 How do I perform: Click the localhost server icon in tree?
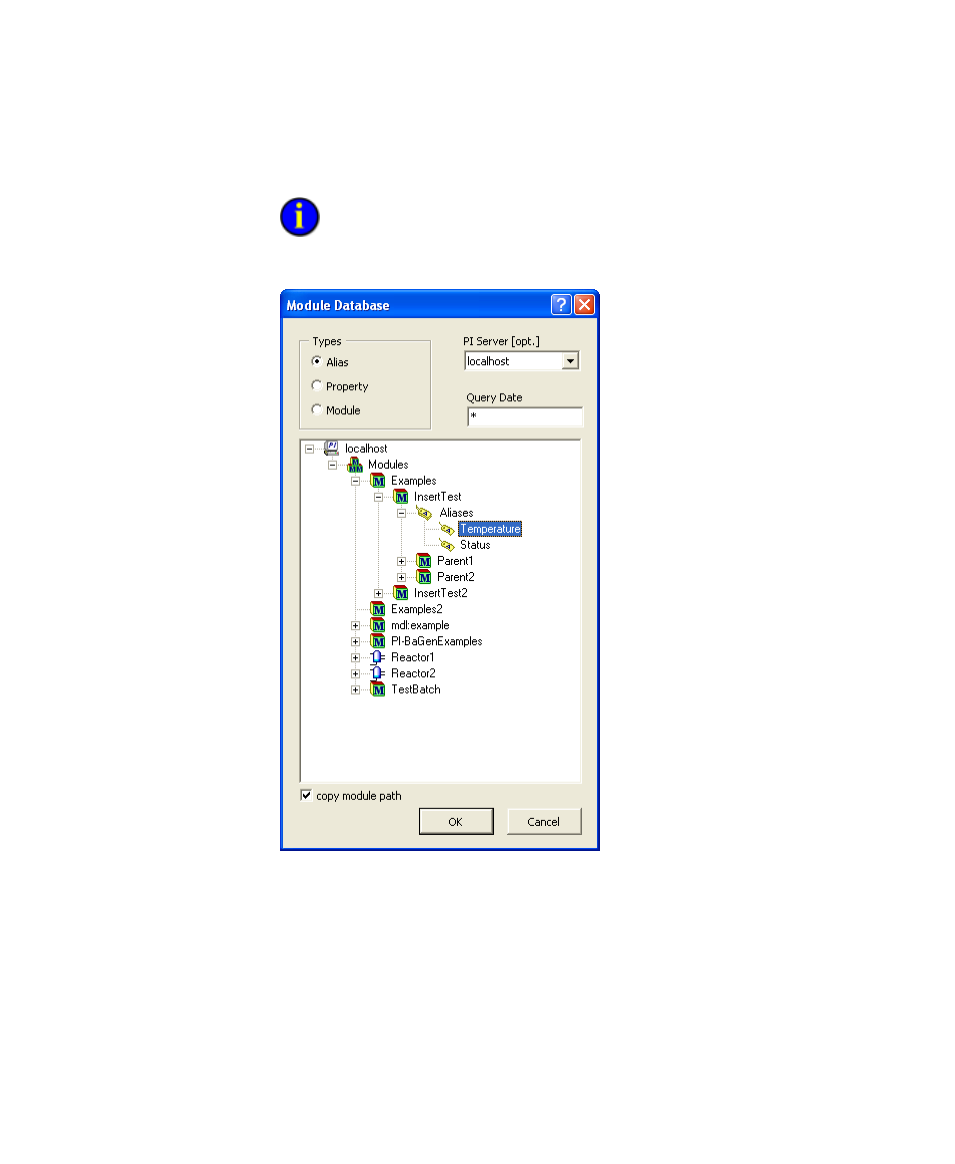pos(331,448)
